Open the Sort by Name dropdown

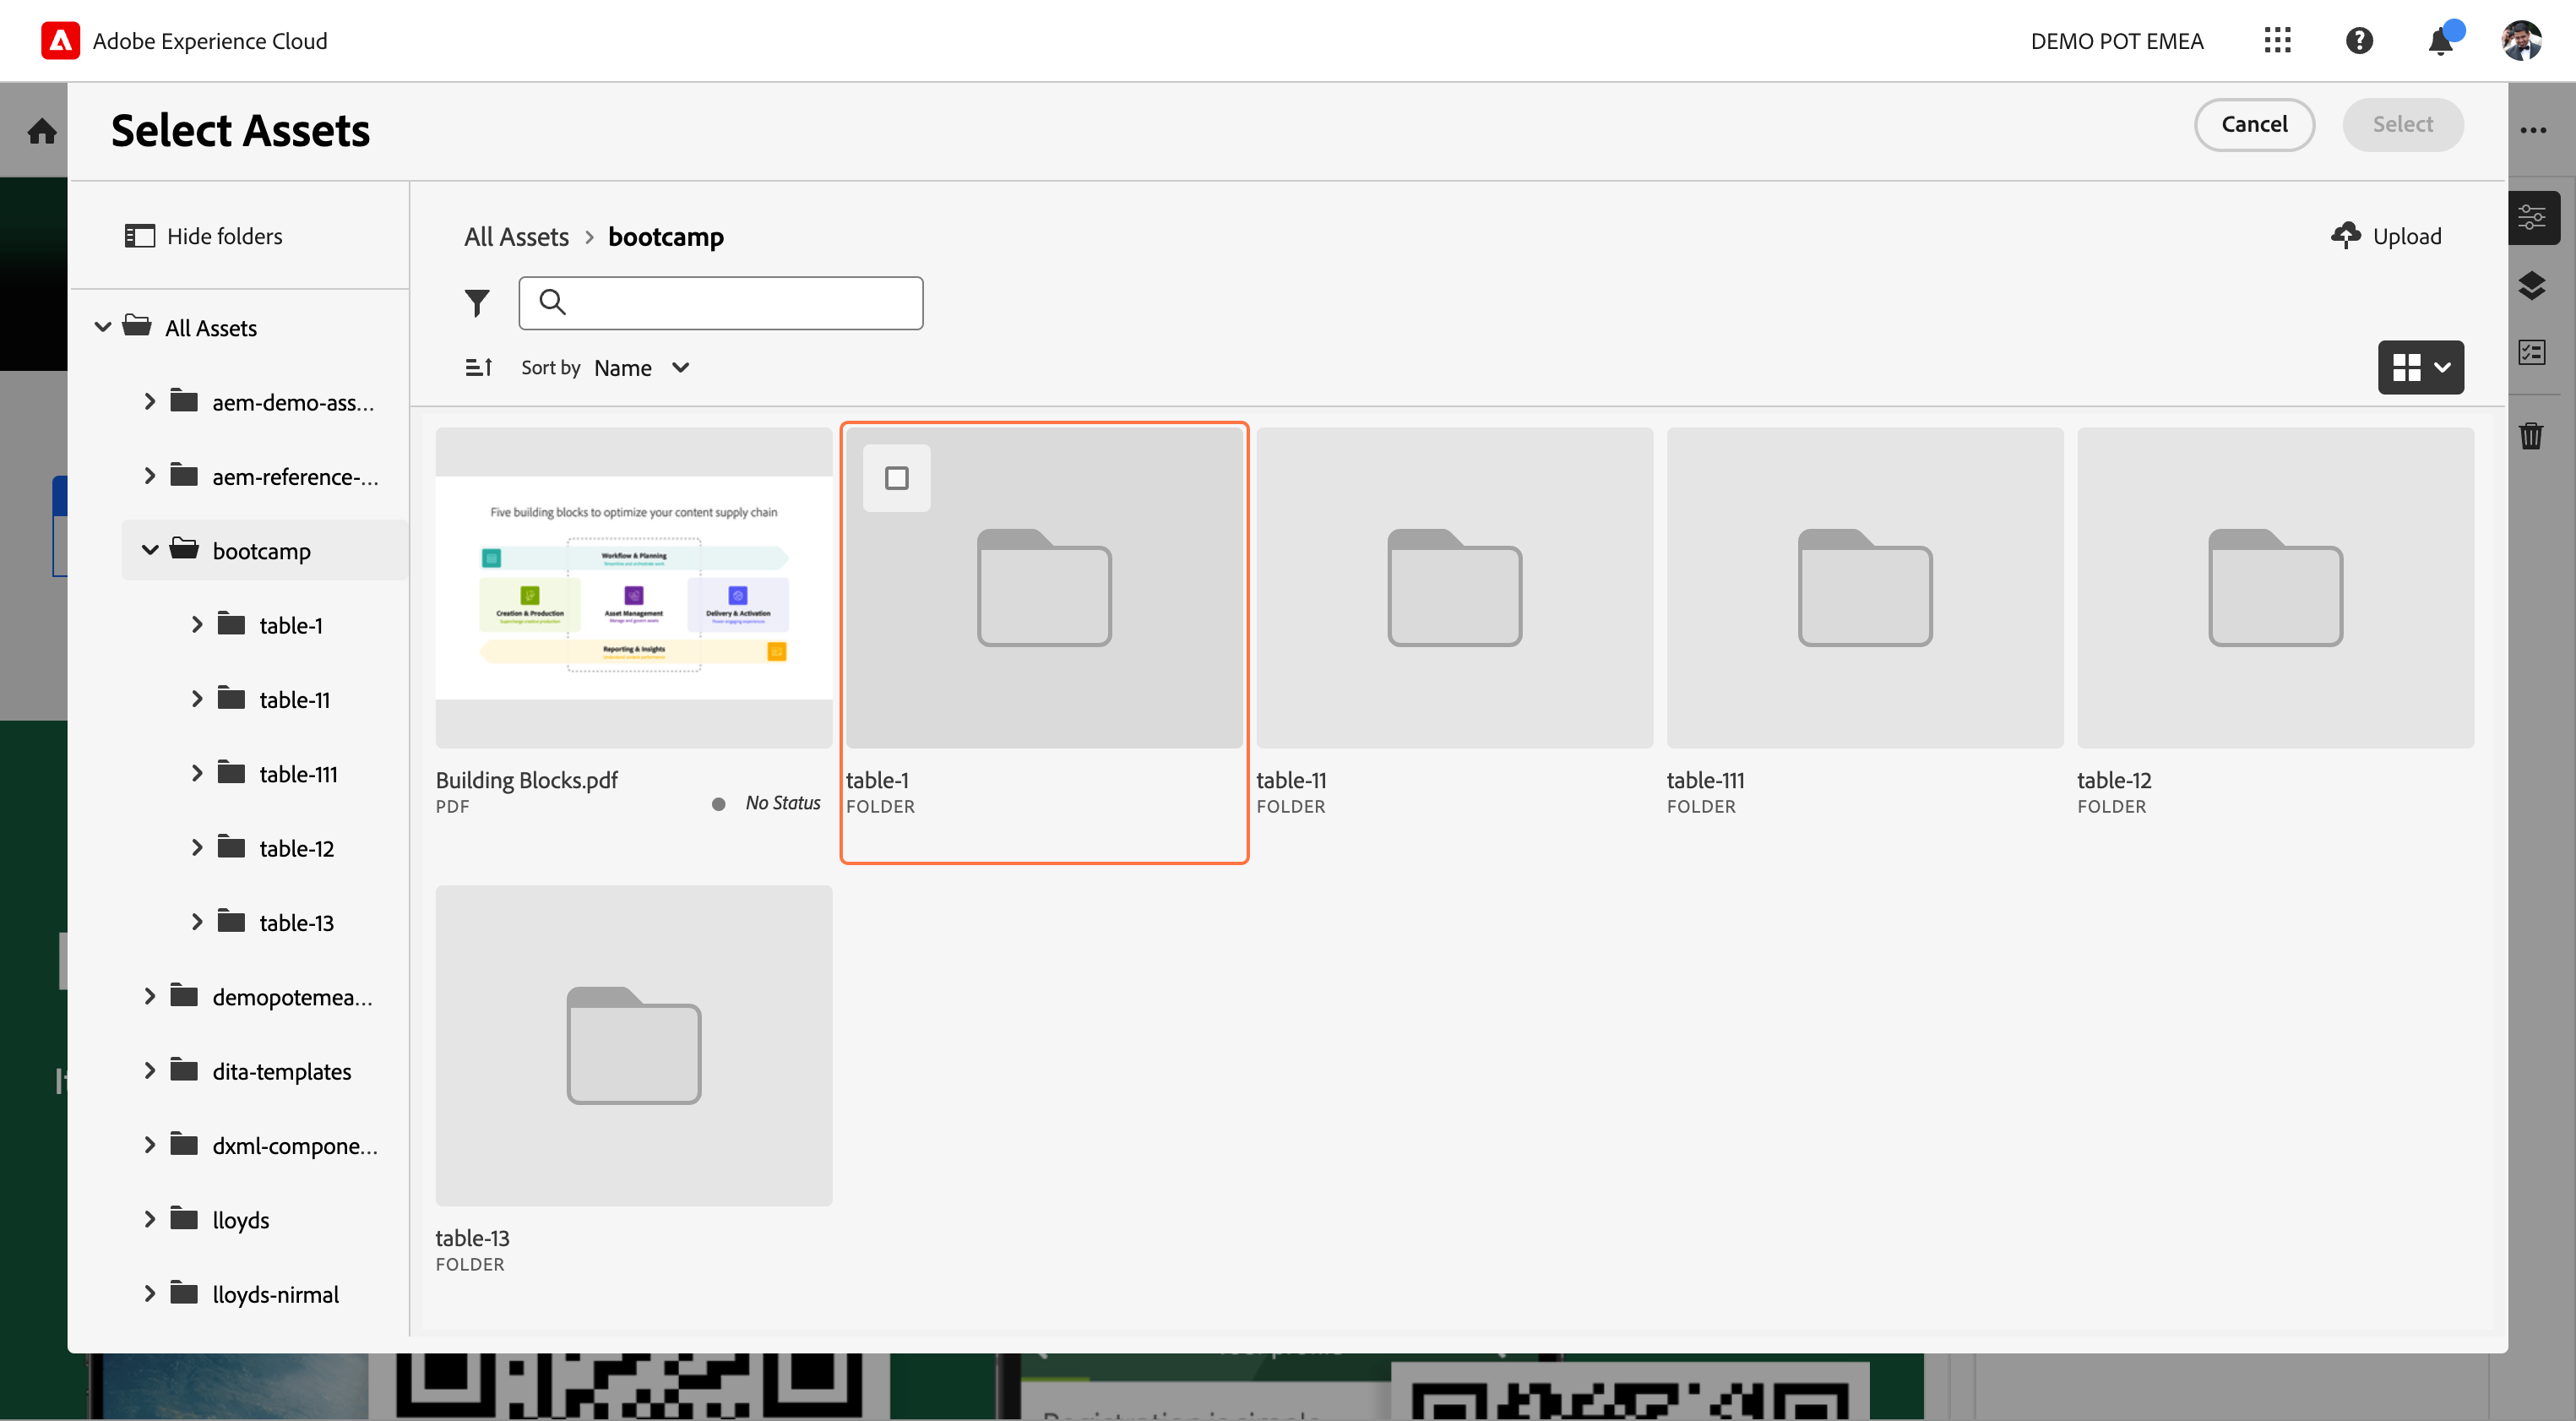(641, 368)
